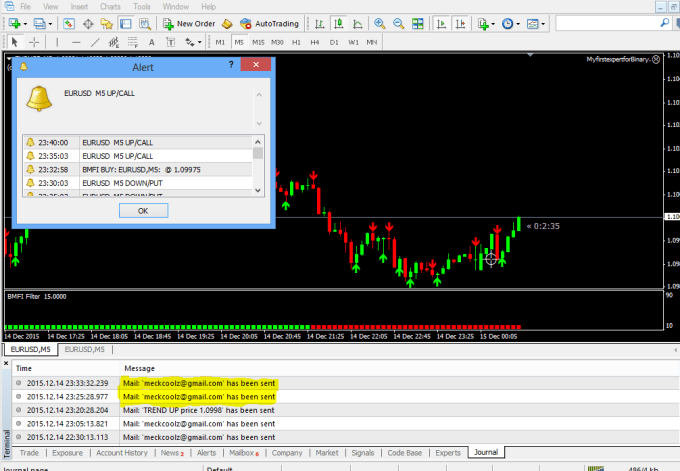Switch chart to bar chart icon
The width and height of the screenshot is (680, 471).
[x=320, y=23]
